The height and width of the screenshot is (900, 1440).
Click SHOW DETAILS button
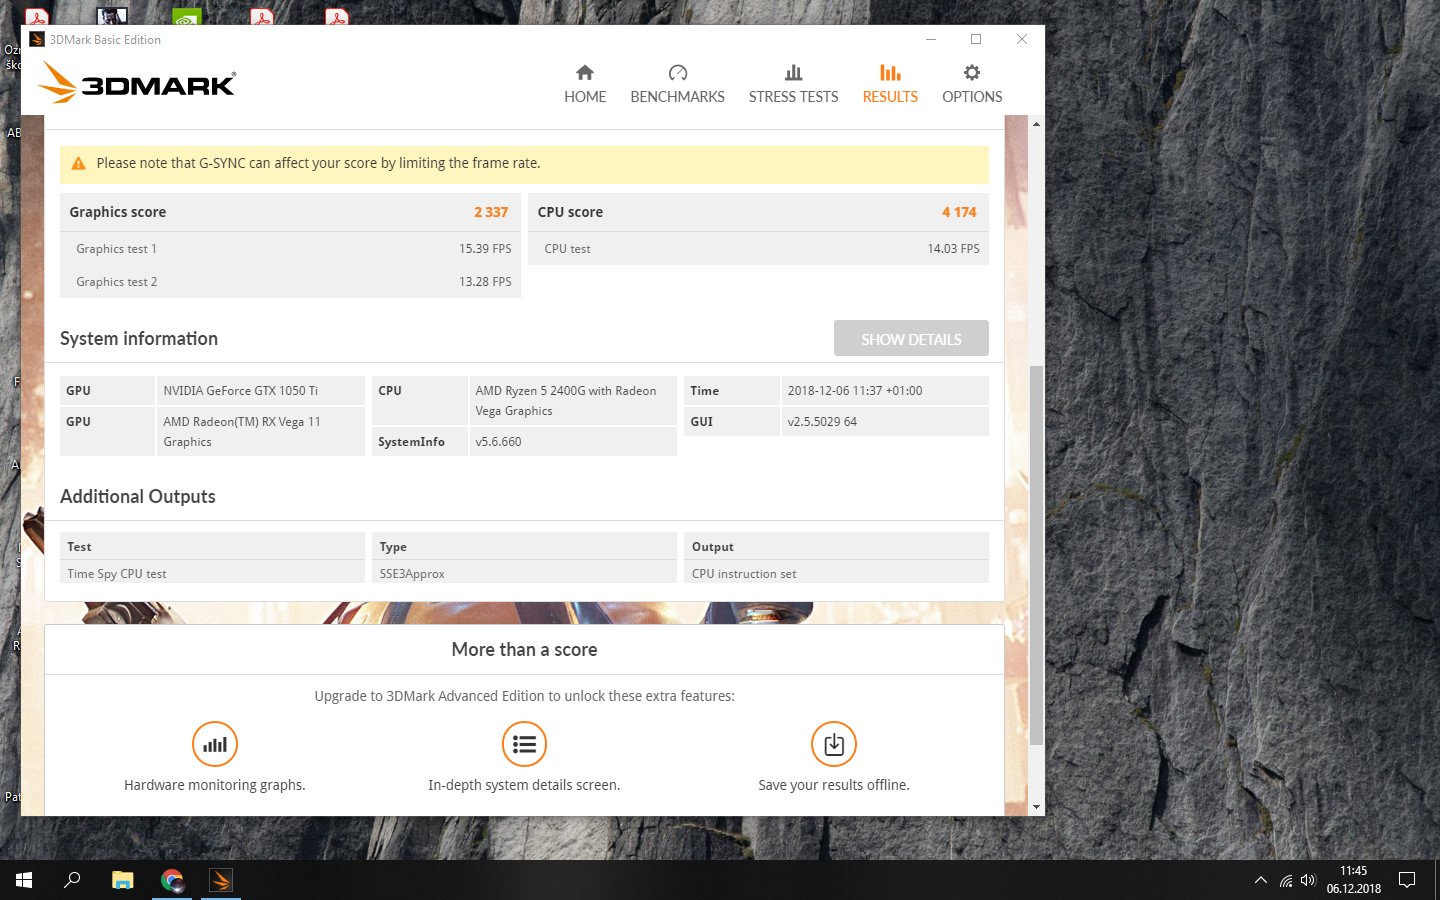[911, 339]
